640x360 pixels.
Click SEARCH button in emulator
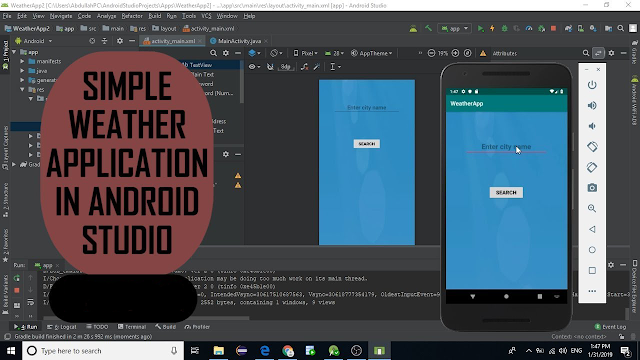click(506, 192)
